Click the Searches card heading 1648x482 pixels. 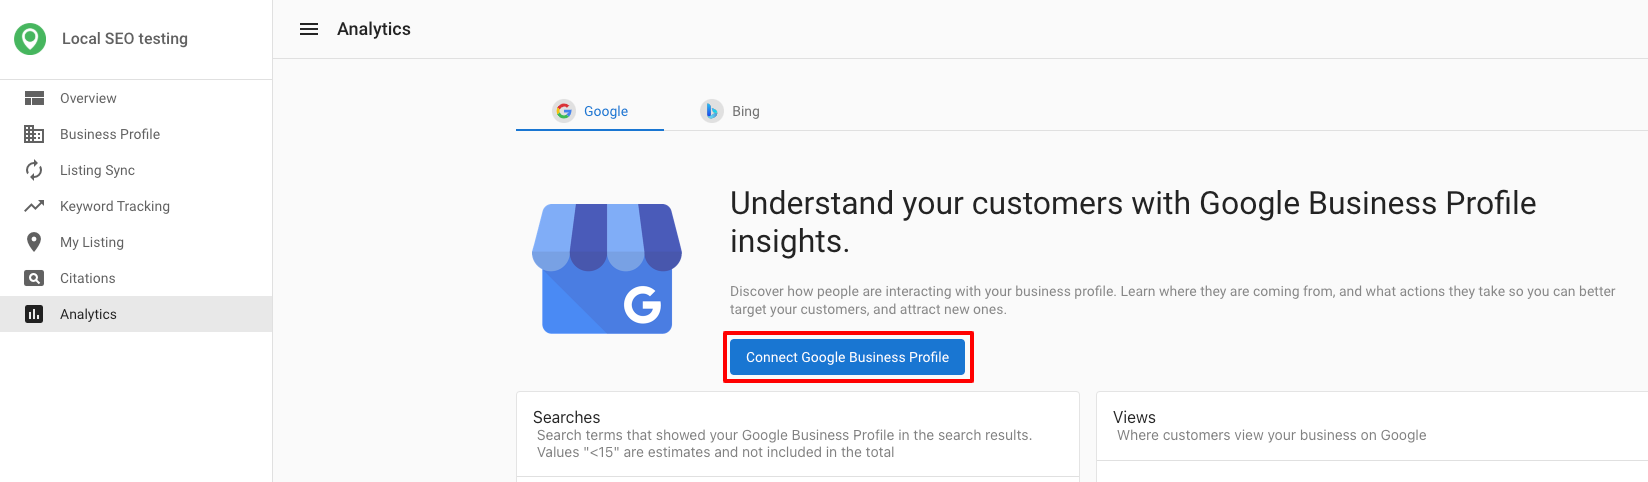(566, 417)
